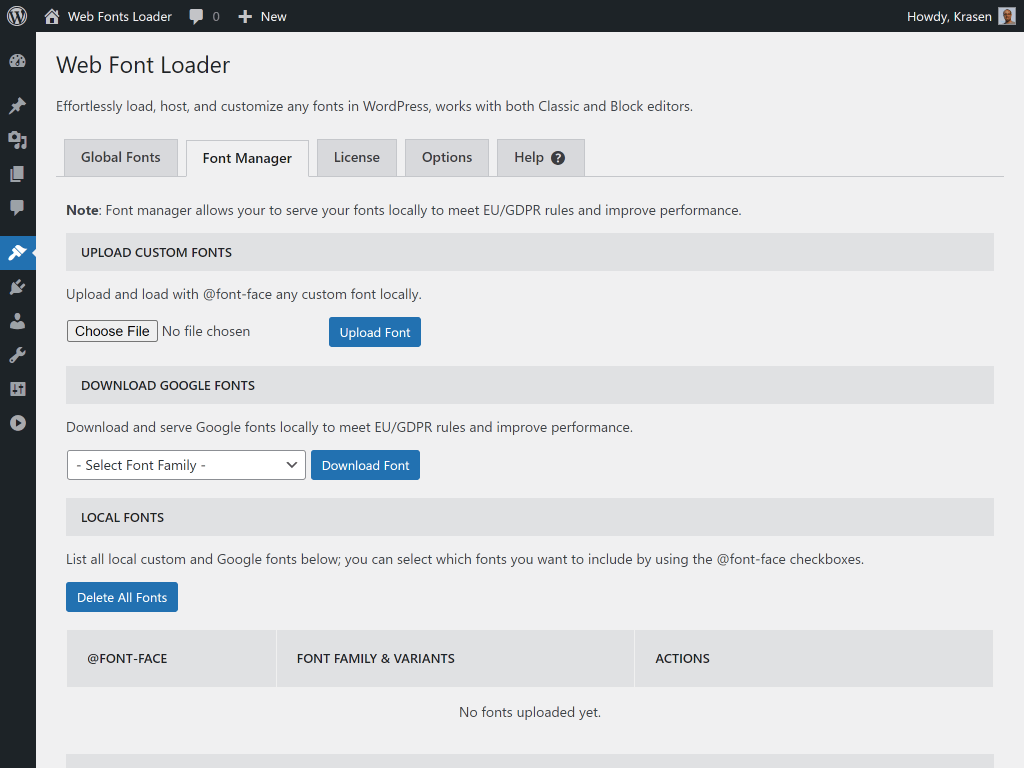Switch to the Options tab

coord(447,157)
